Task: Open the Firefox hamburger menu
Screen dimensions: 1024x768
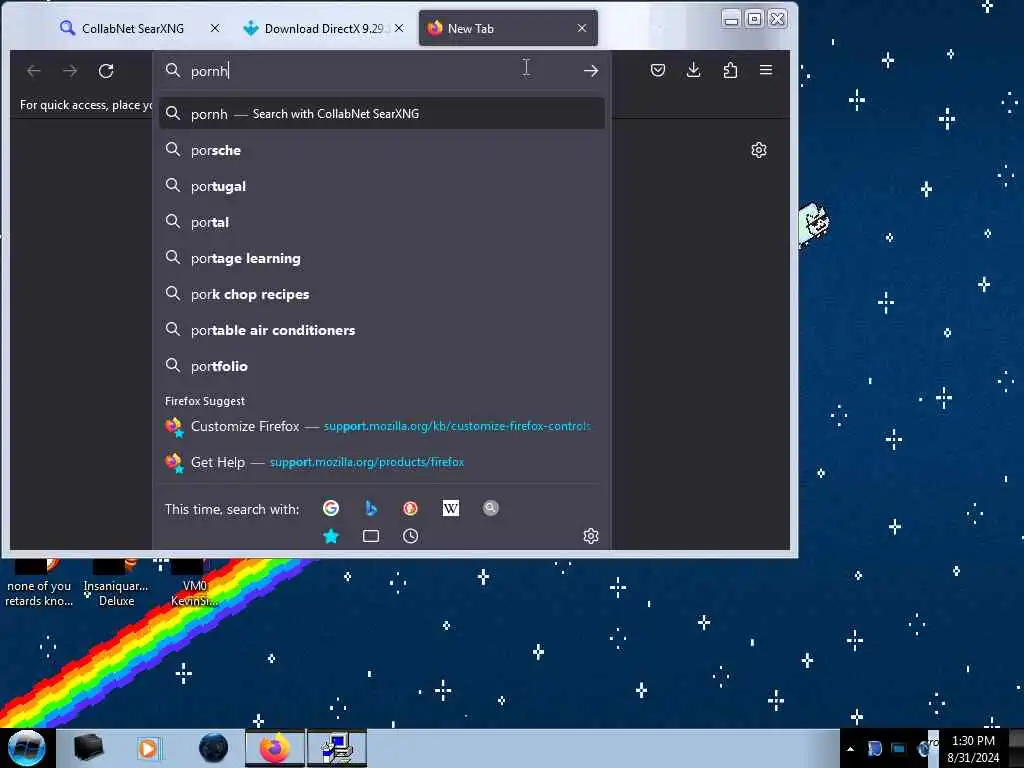Action: tap(766, 70)
